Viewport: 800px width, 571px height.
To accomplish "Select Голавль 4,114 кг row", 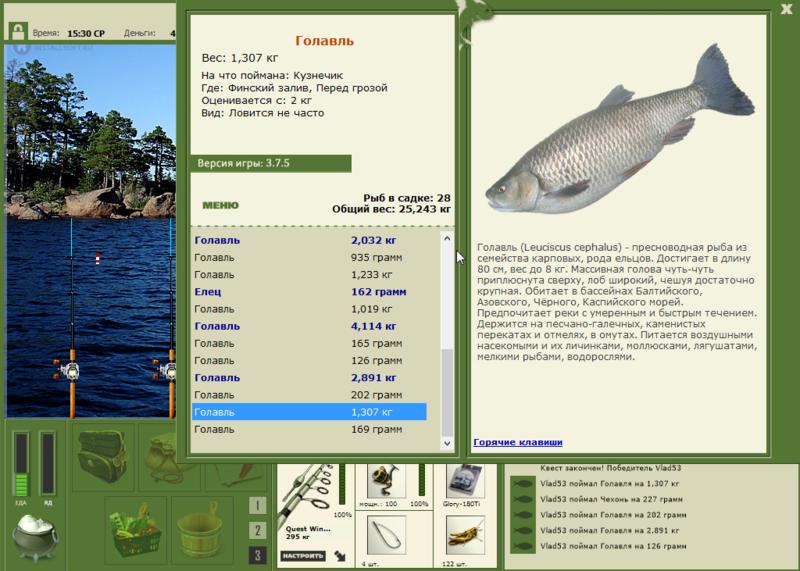I will pos(309,326).
